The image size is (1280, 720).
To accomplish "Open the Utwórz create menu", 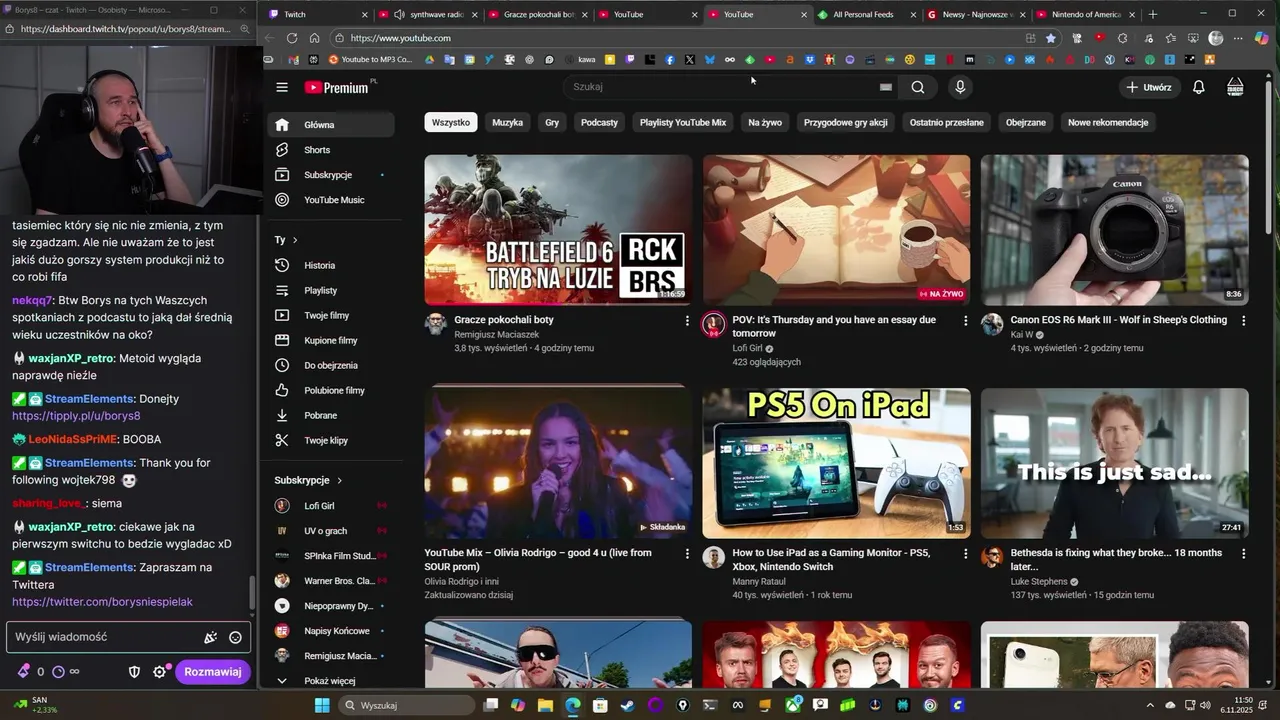I will pyautogui.click(x=1148, y=87).
